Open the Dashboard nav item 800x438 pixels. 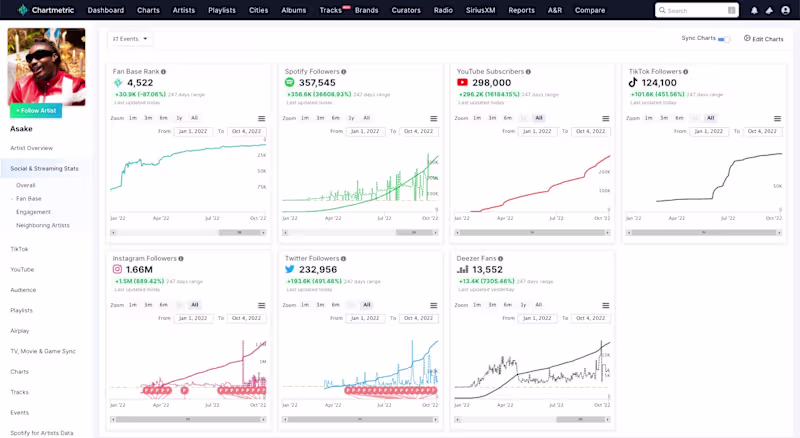click(106, 10)
